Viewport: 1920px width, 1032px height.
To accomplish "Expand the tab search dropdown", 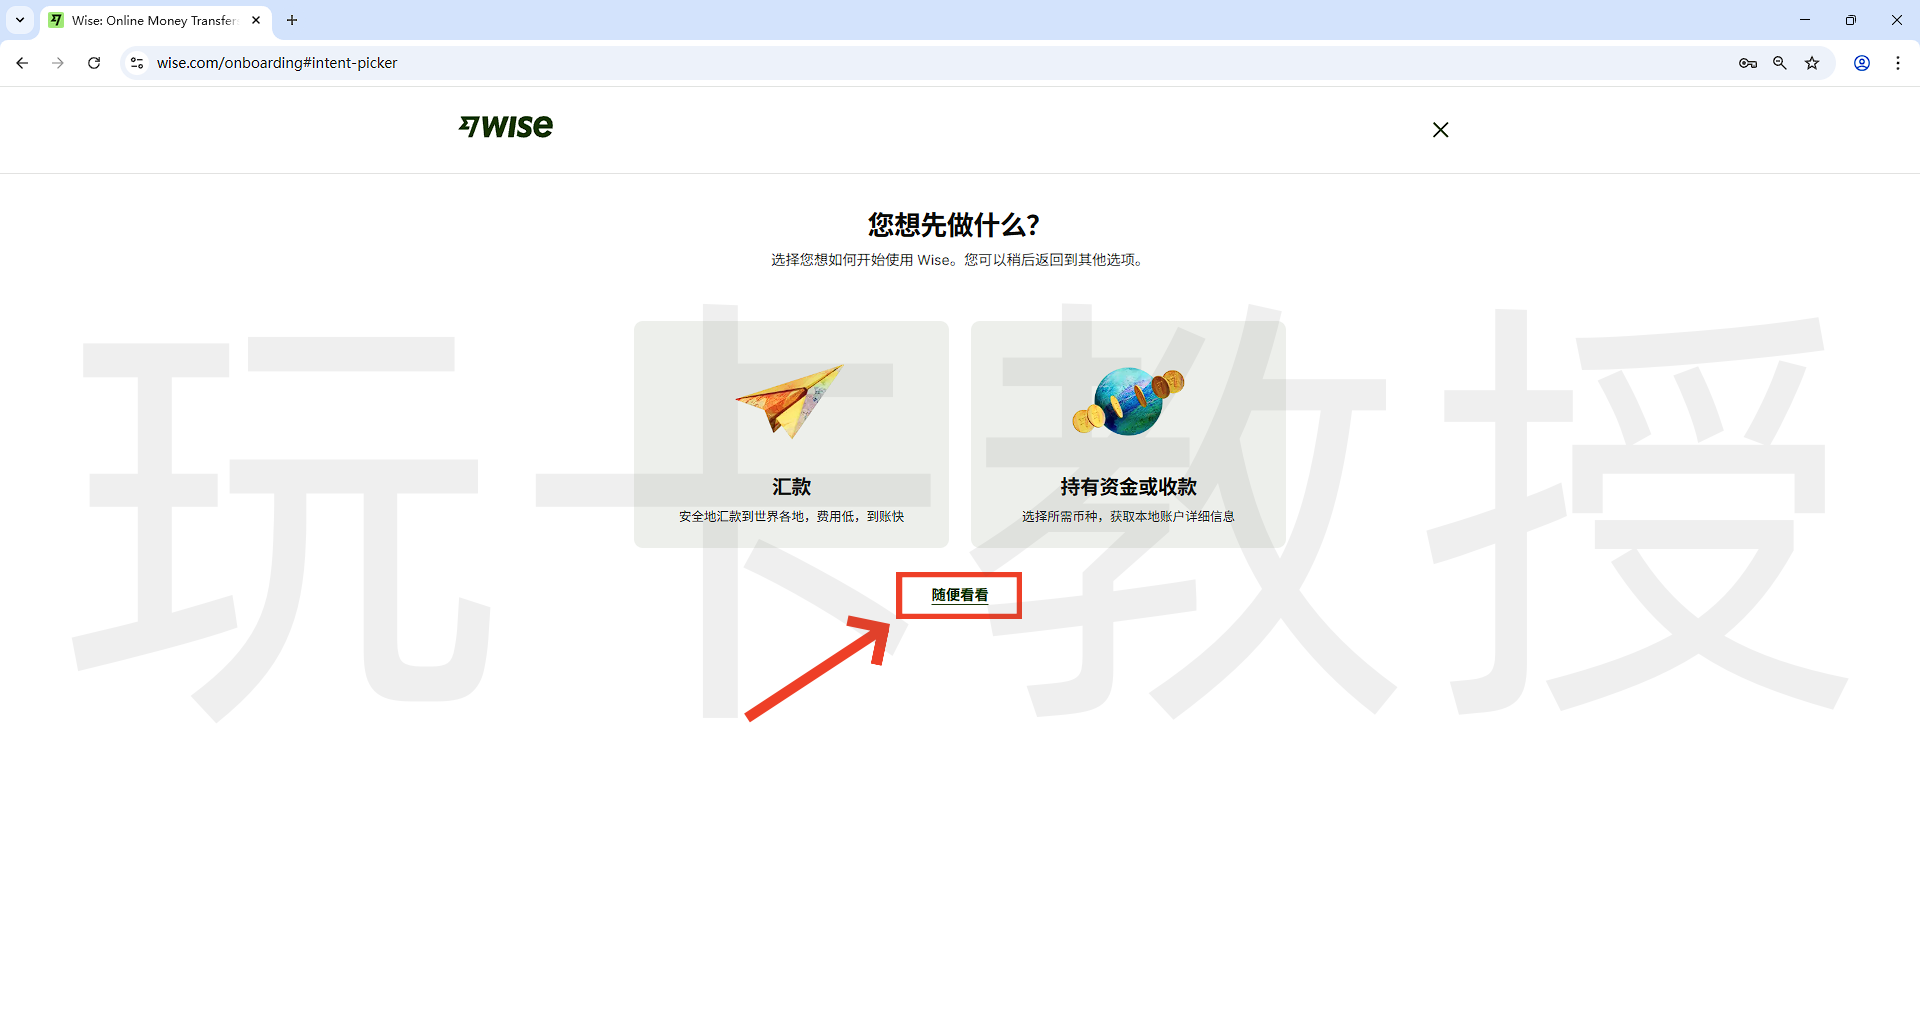I will [x=20, y=20].
